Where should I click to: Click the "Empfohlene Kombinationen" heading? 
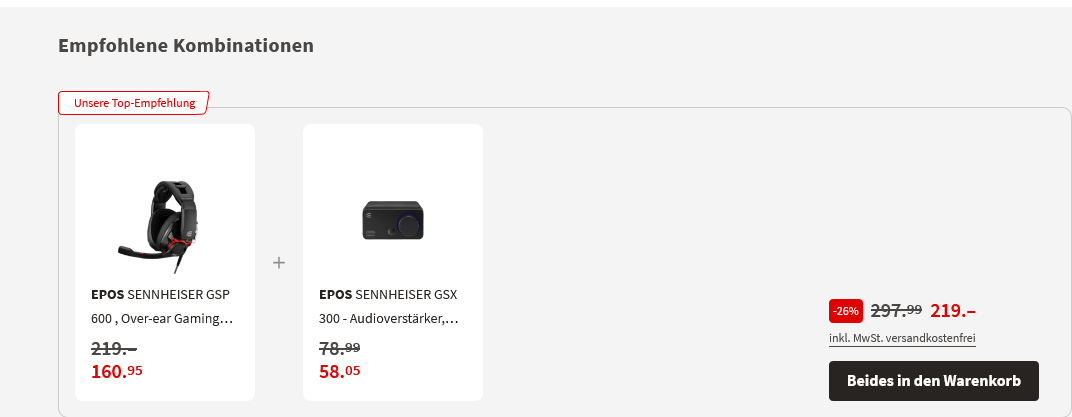[186, 45]
